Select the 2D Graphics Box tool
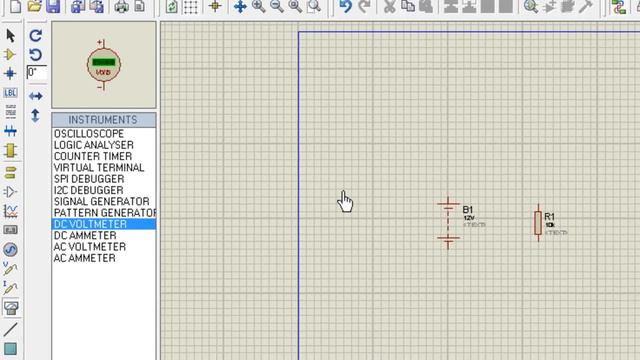This screenshot has width=640, height=360. [x=10, y=349]
